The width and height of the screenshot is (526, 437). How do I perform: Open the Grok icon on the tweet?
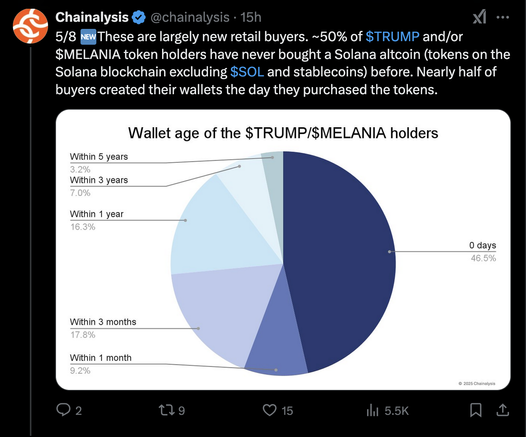pos(480,17)
